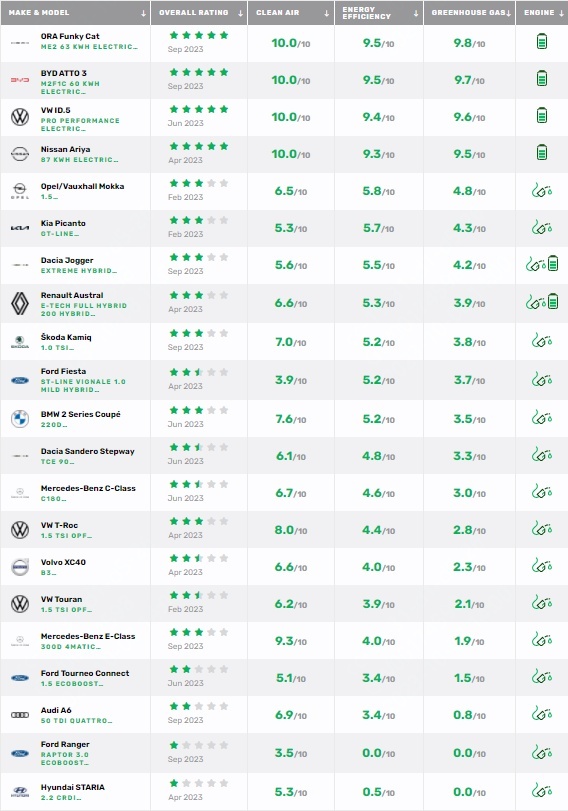
Task: Click the Audi rings logo beside A6
Action: point(20,715)
